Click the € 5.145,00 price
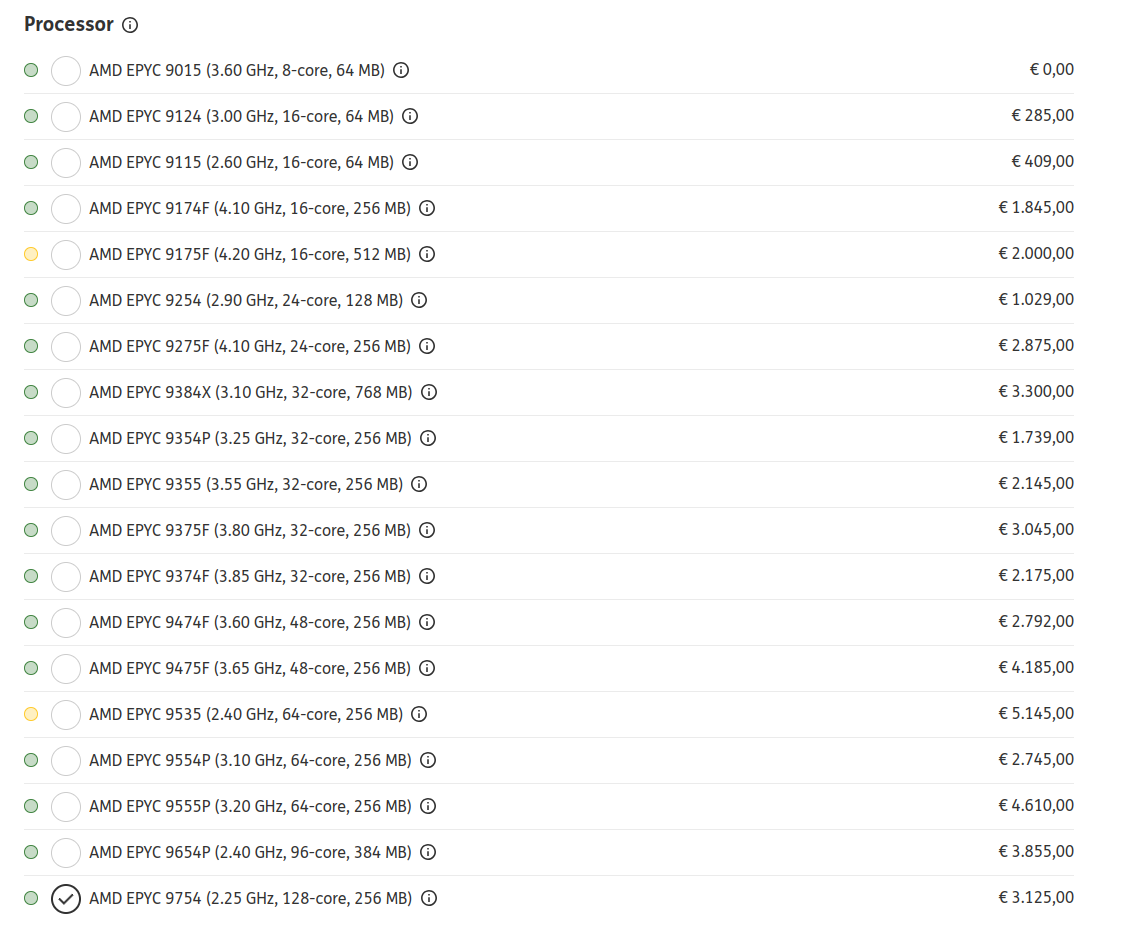 point(1036,713)
